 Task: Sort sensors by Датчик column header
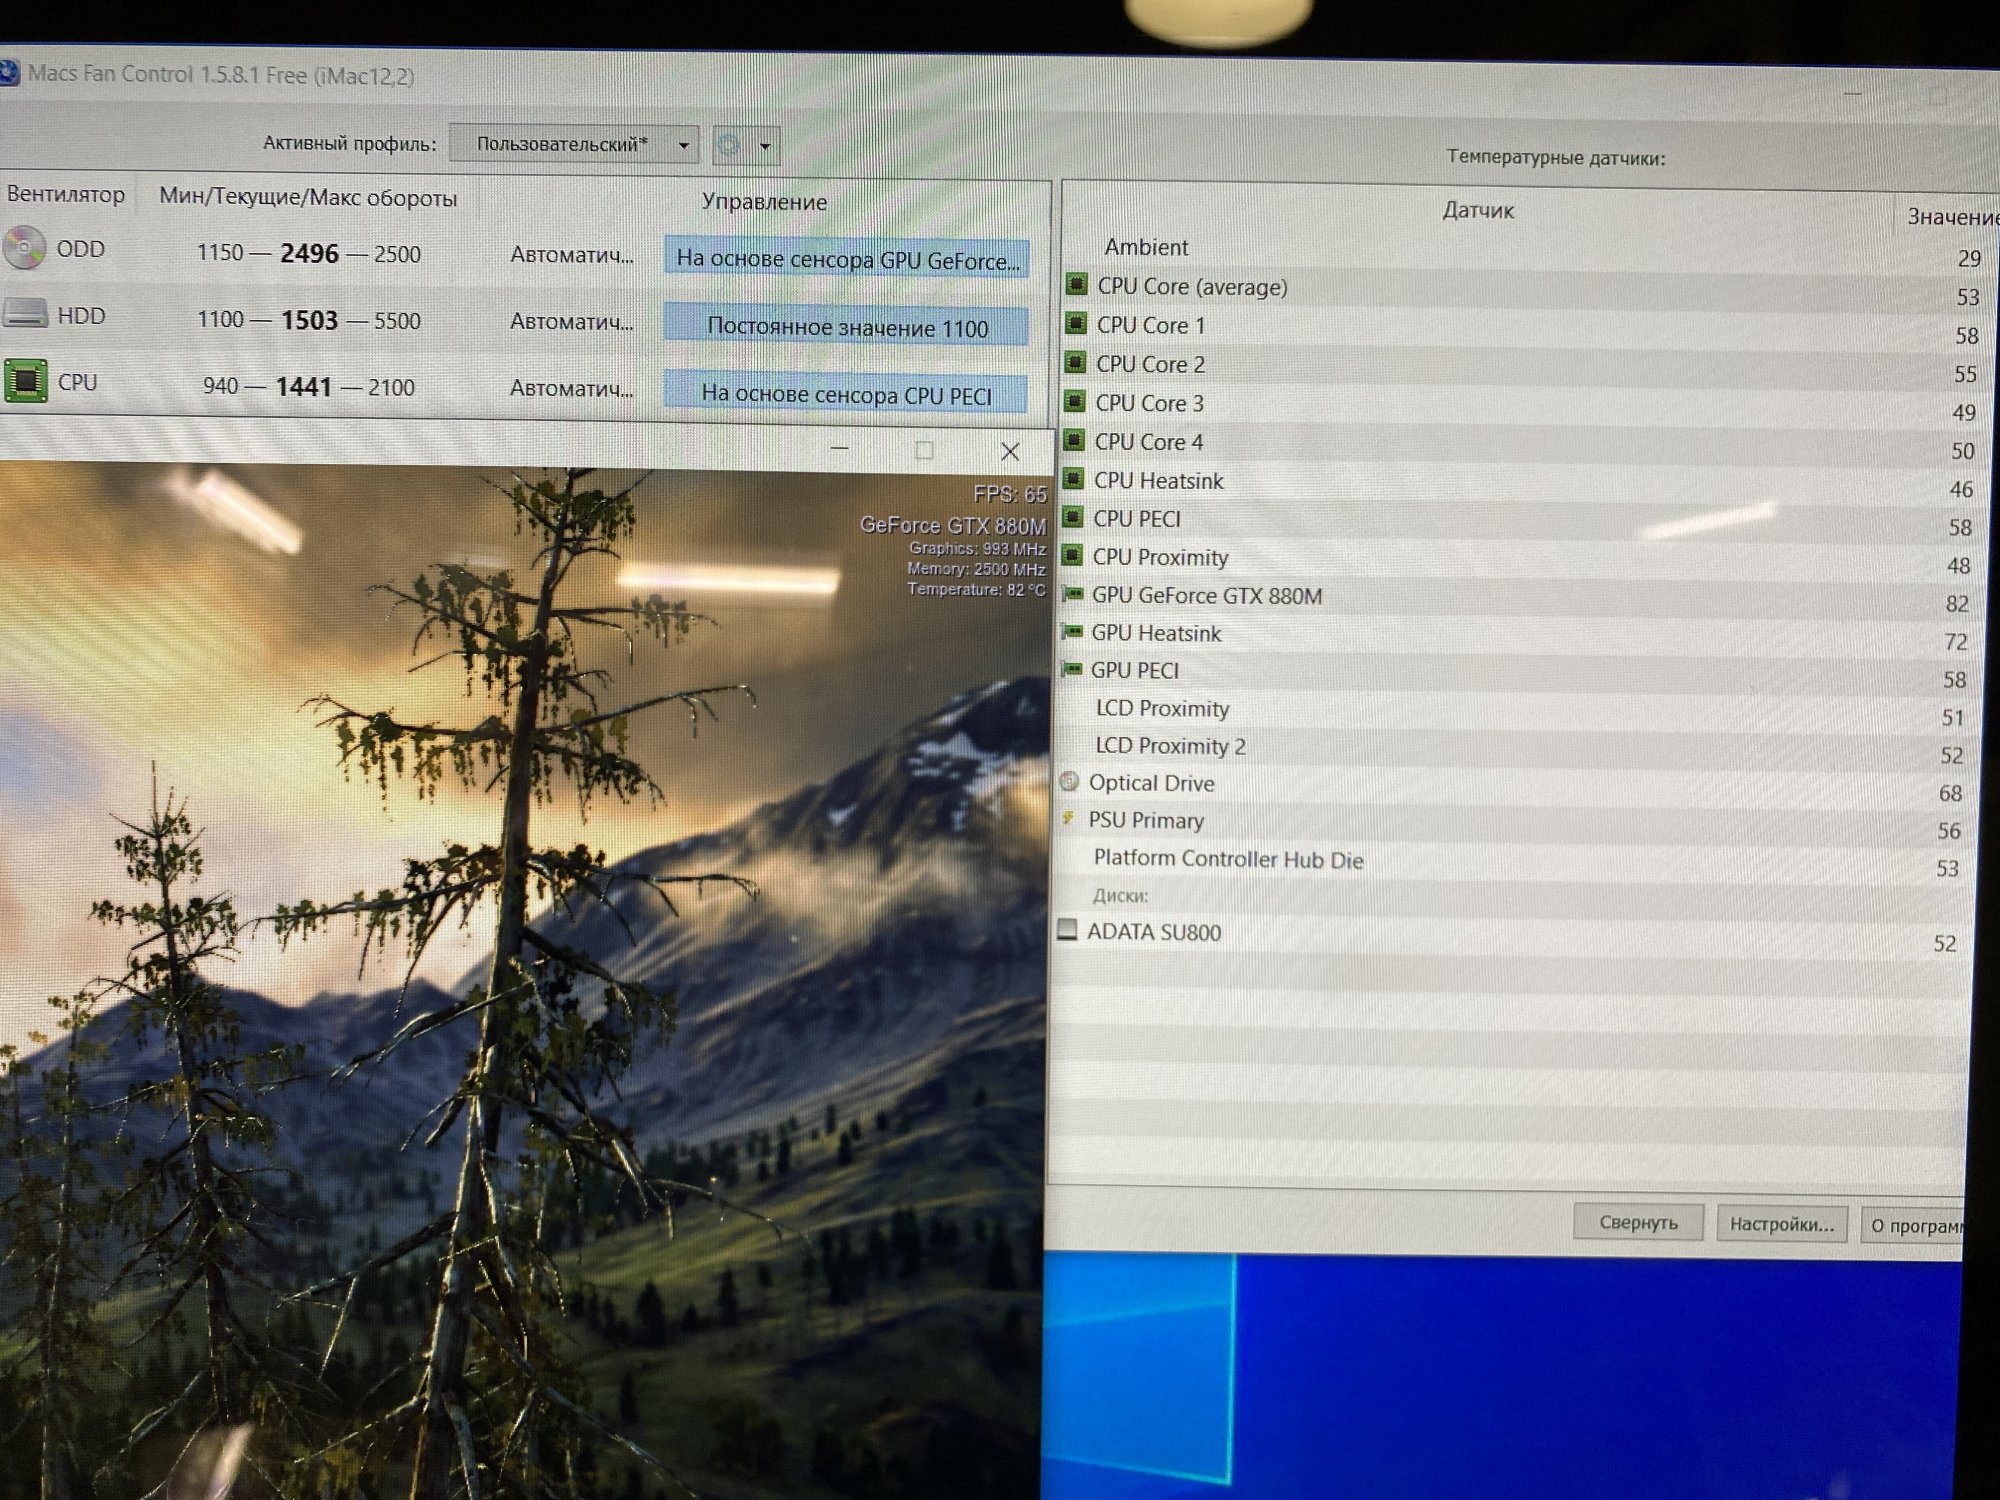[x=1477, y=210]
